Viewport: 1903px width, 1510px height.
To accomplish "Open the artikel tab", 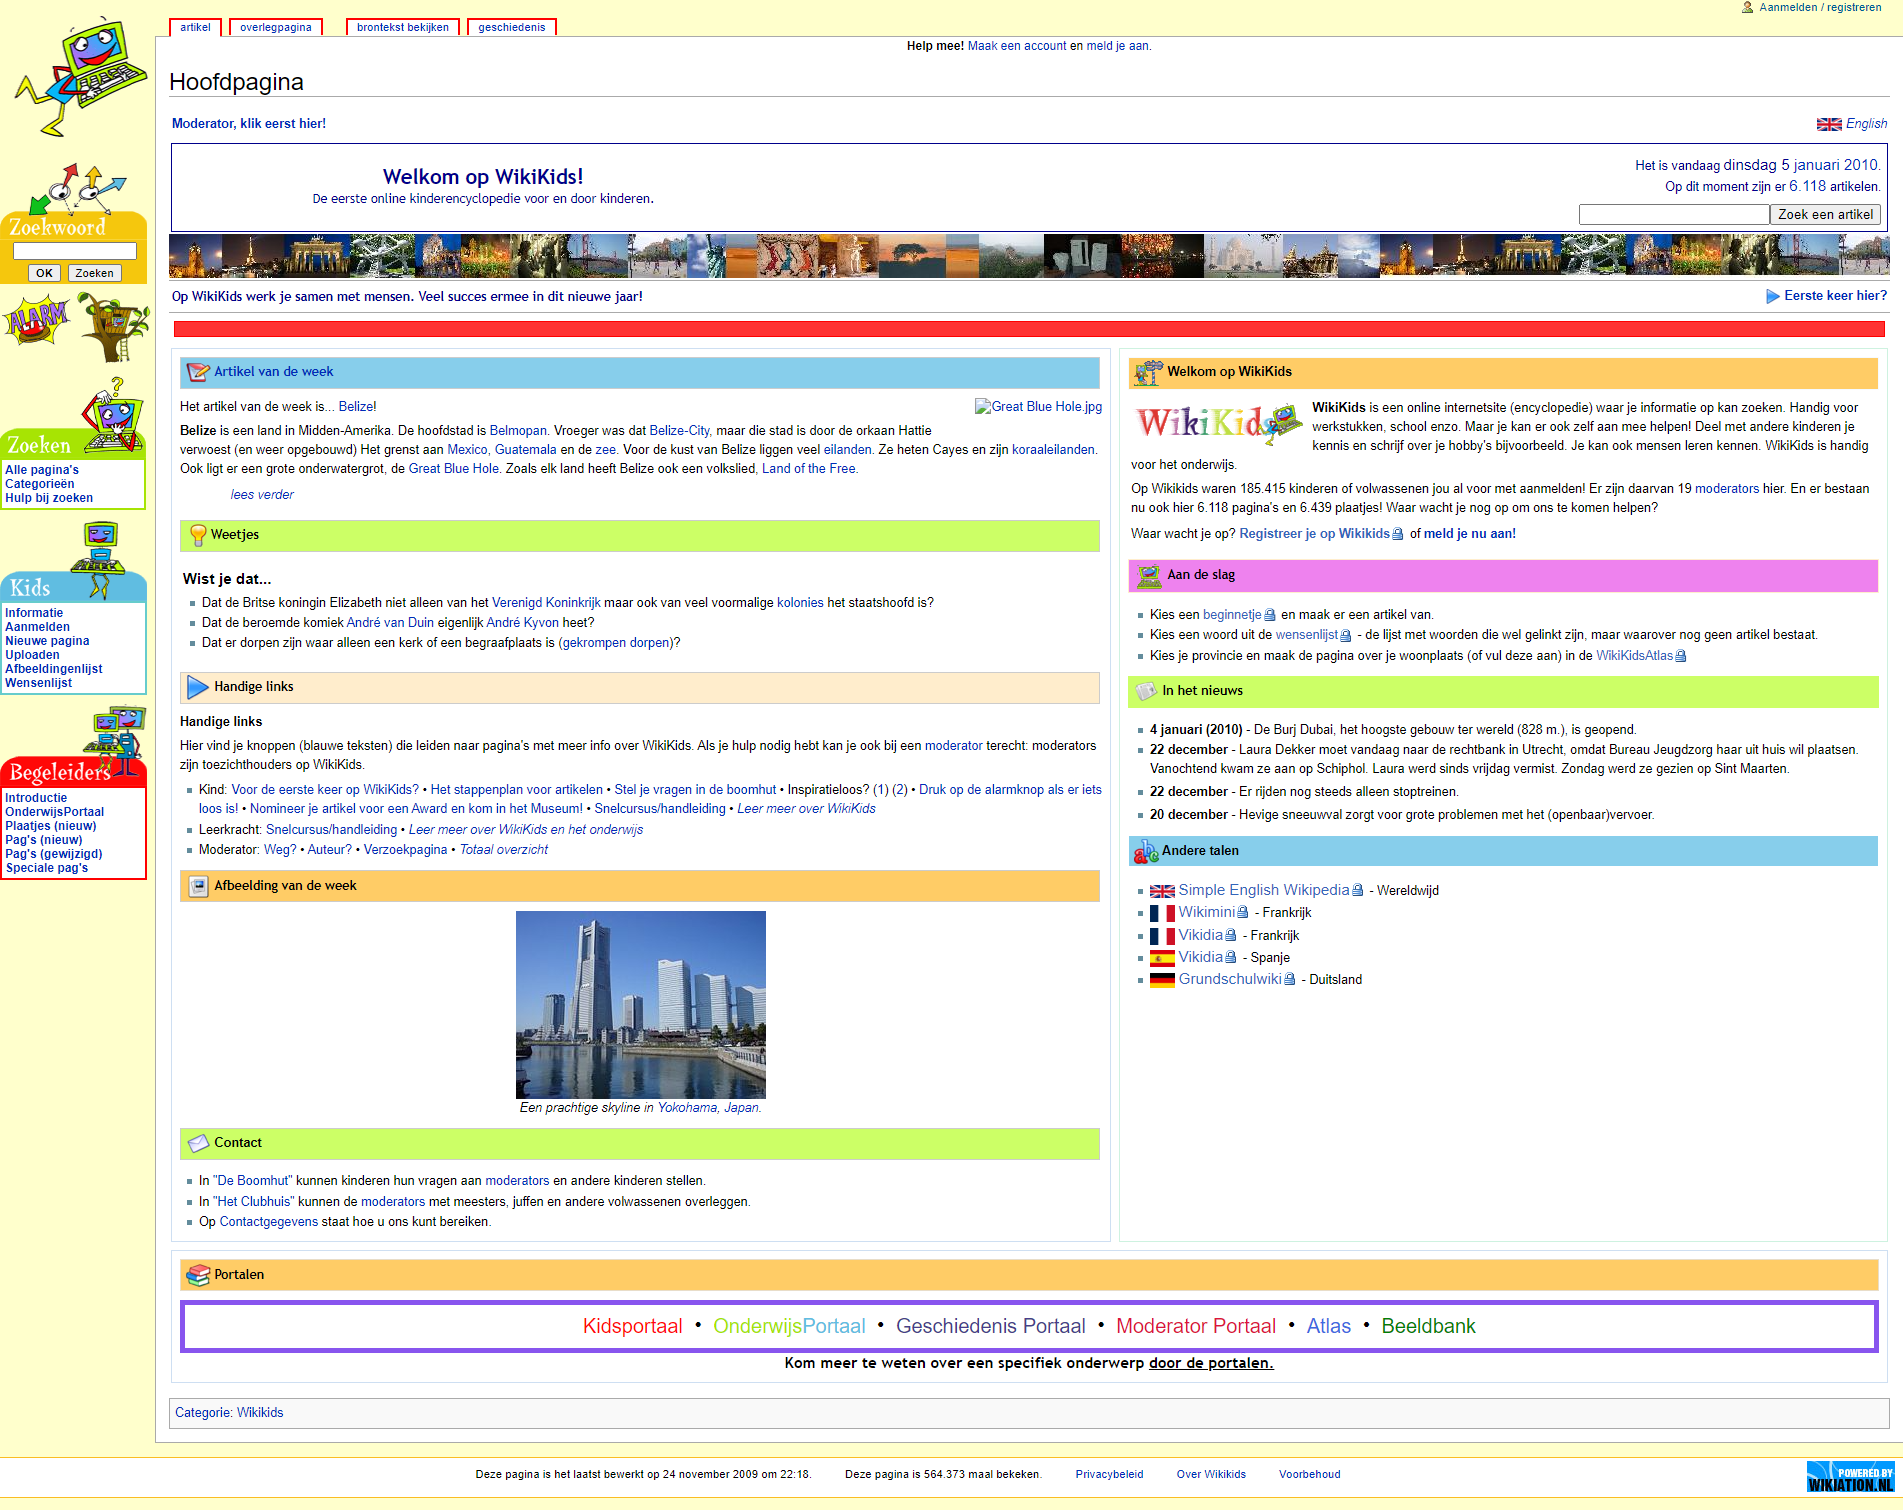I will [x=195, y=27].
